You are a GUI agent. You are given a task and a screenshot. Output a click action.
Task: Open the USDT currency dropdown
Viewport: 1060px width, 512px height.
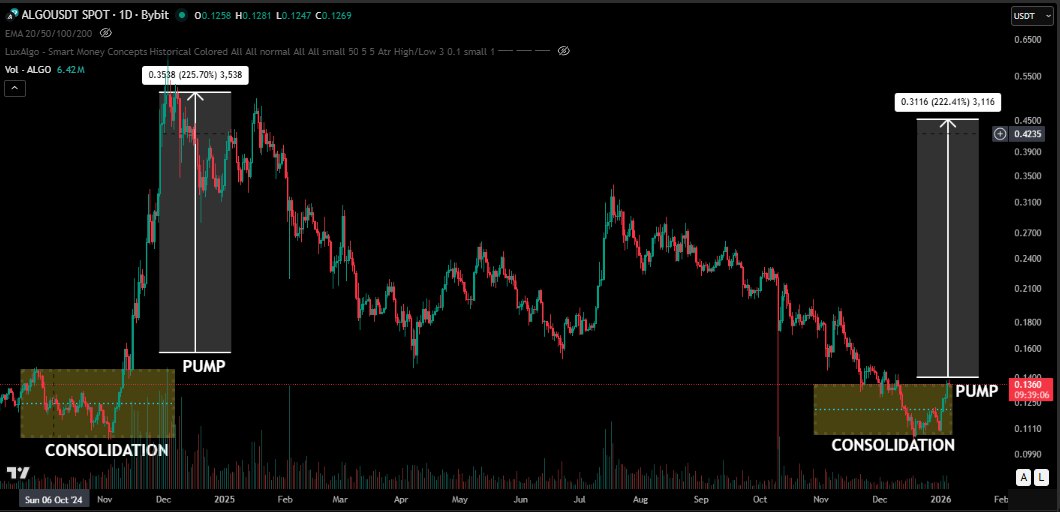(1032, 16)
